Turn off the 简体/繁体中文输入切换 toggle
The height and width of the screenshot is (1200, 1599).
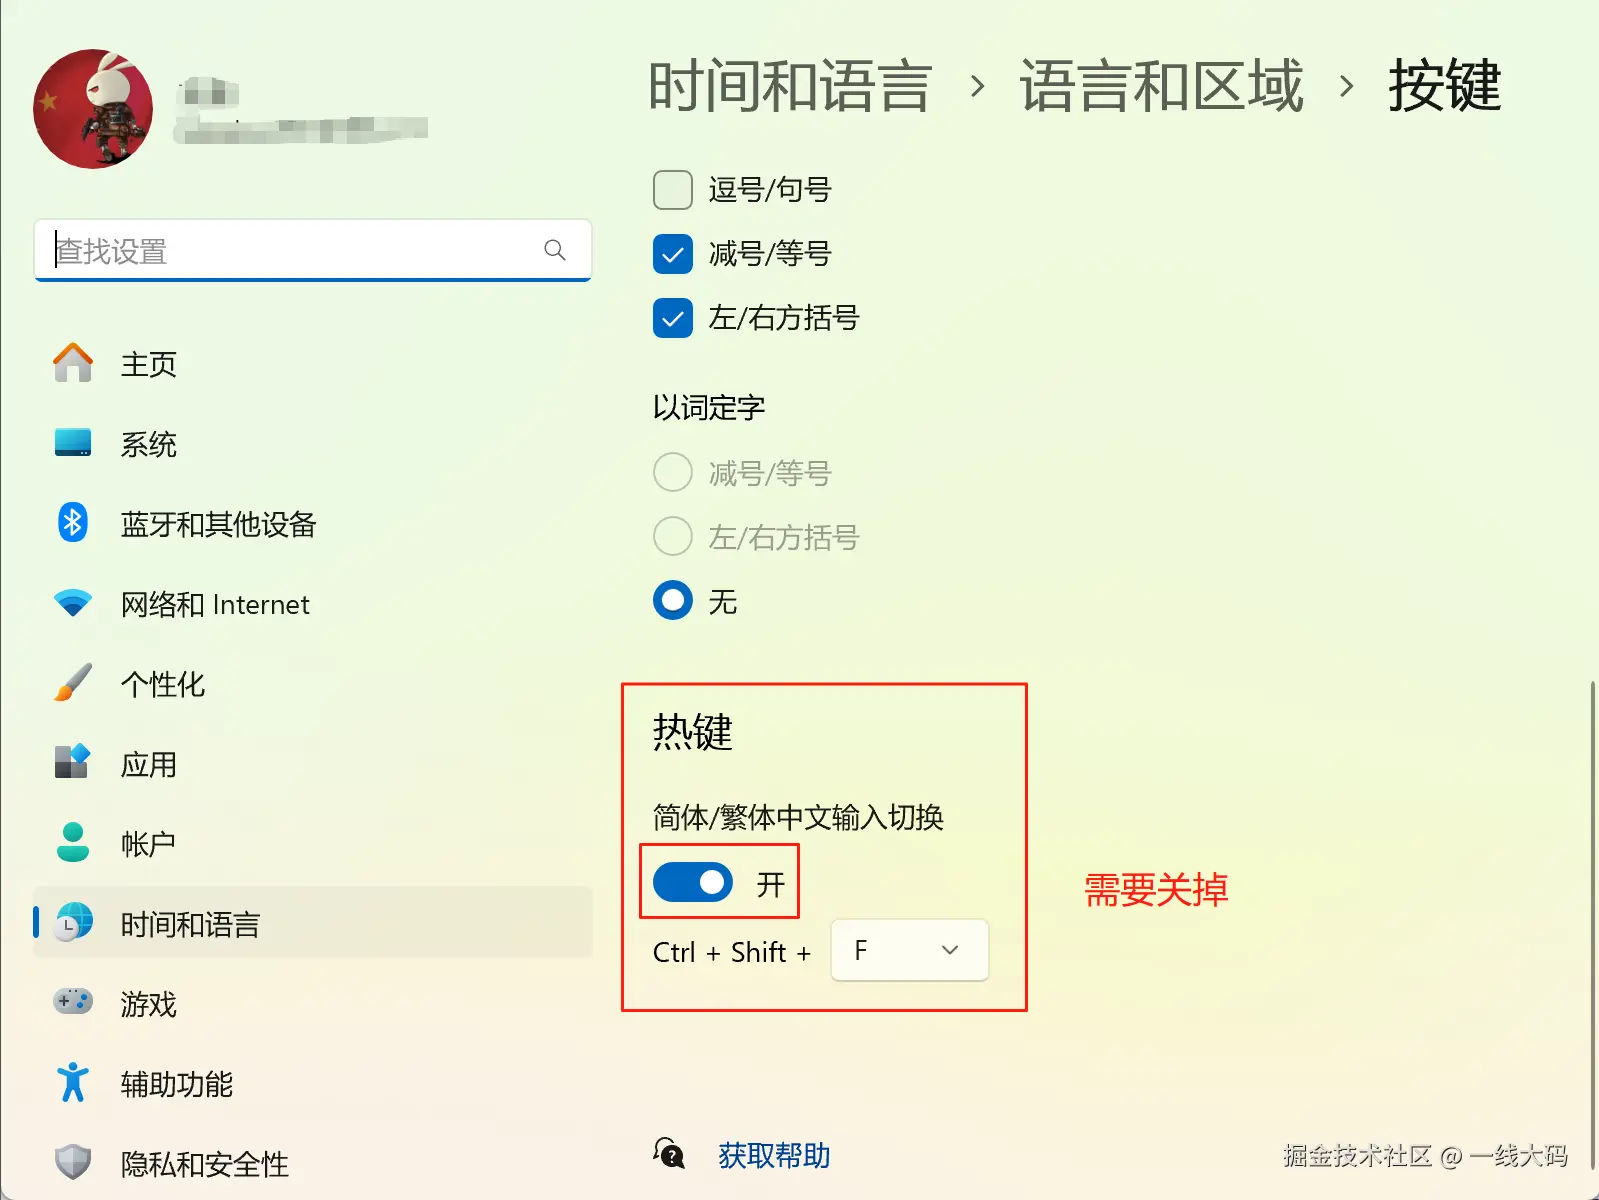(x=693, y=883)
